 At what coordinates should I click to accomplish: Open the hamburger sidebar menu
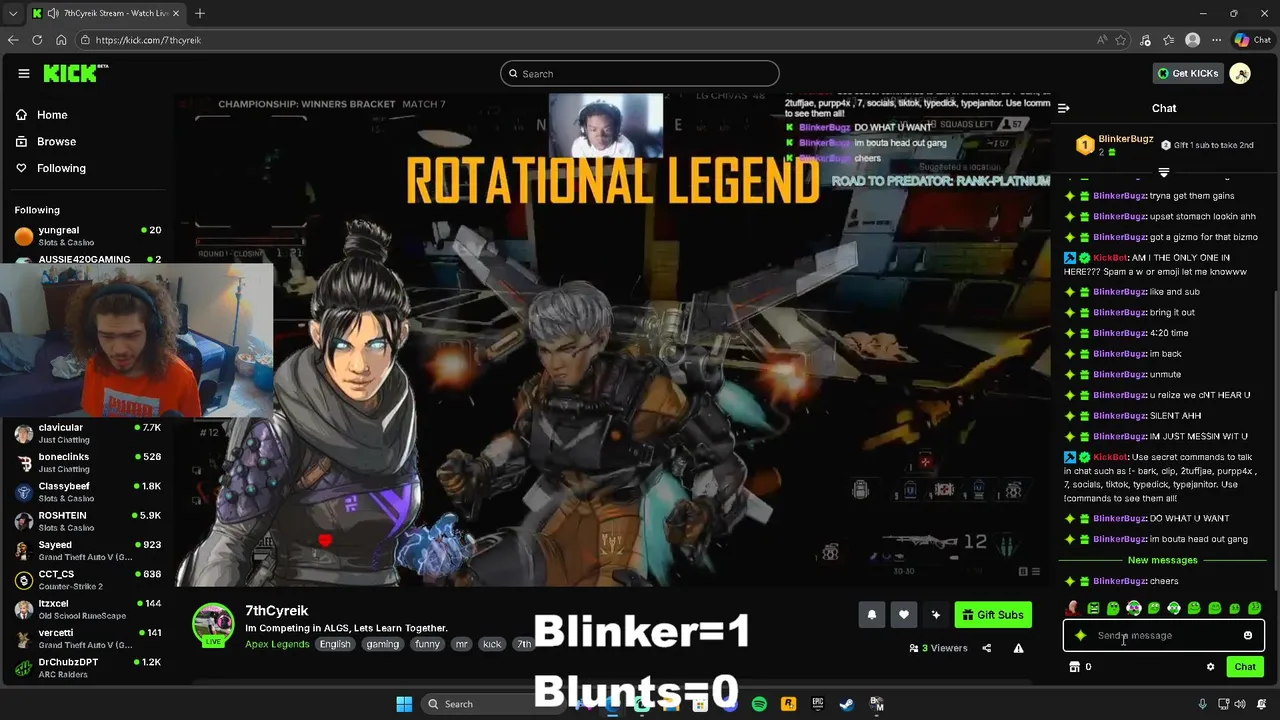(x=23, y=73)
